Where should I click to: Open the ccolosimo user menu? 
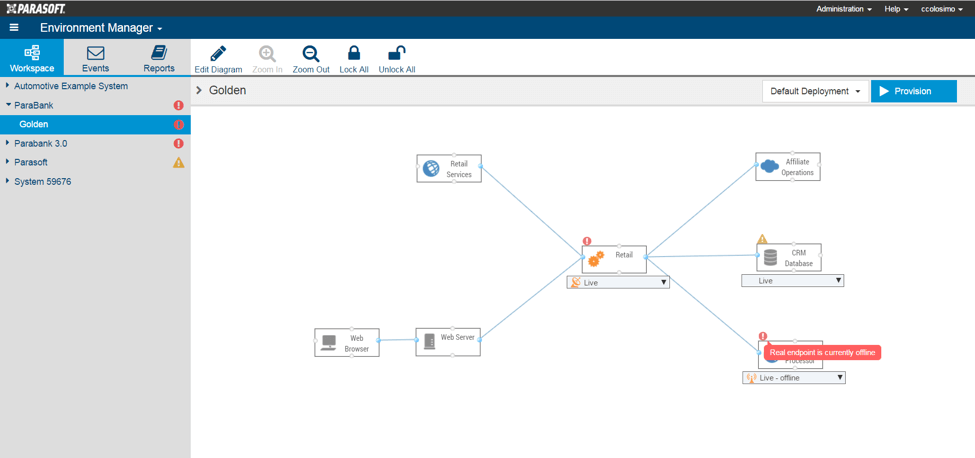[941, 9]
